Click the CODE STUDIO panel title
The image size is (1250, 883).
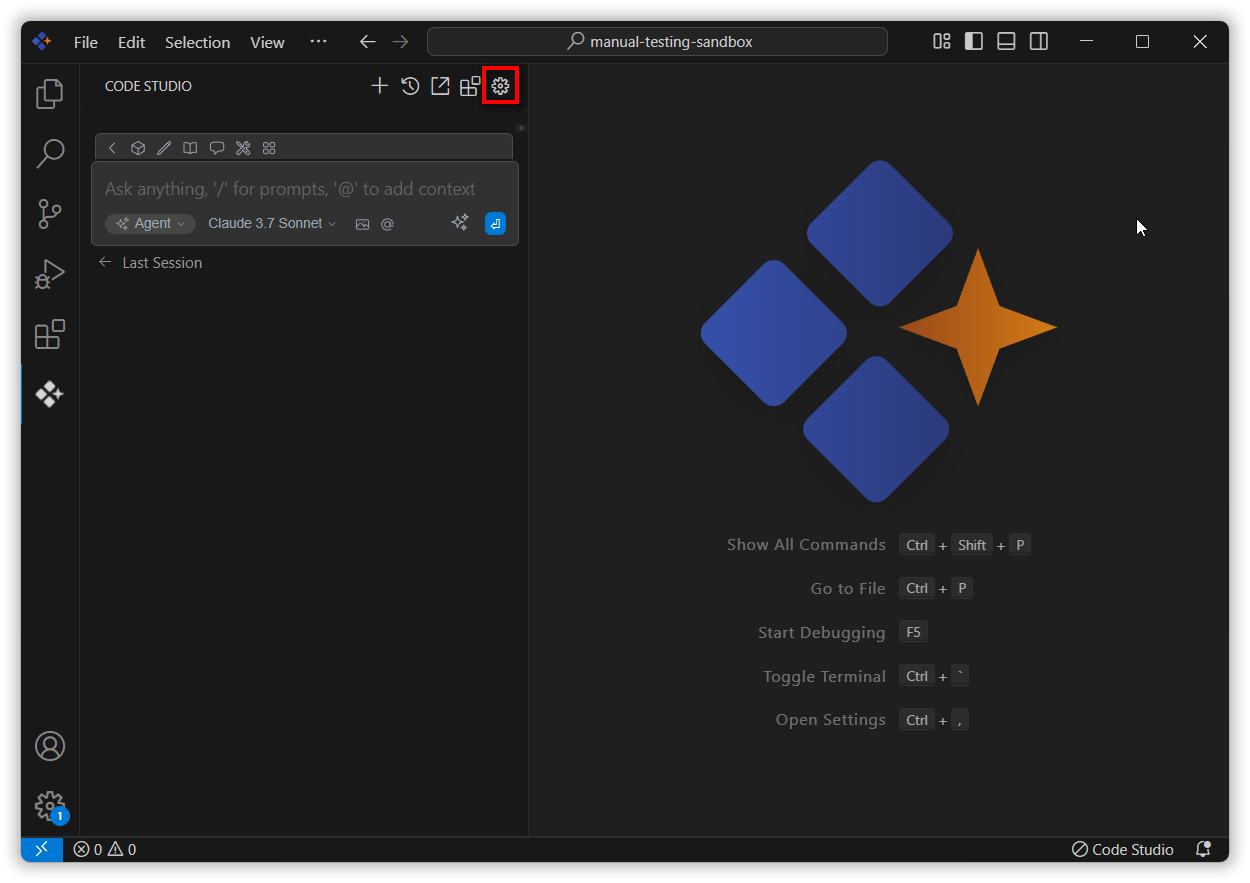[148, 86]
